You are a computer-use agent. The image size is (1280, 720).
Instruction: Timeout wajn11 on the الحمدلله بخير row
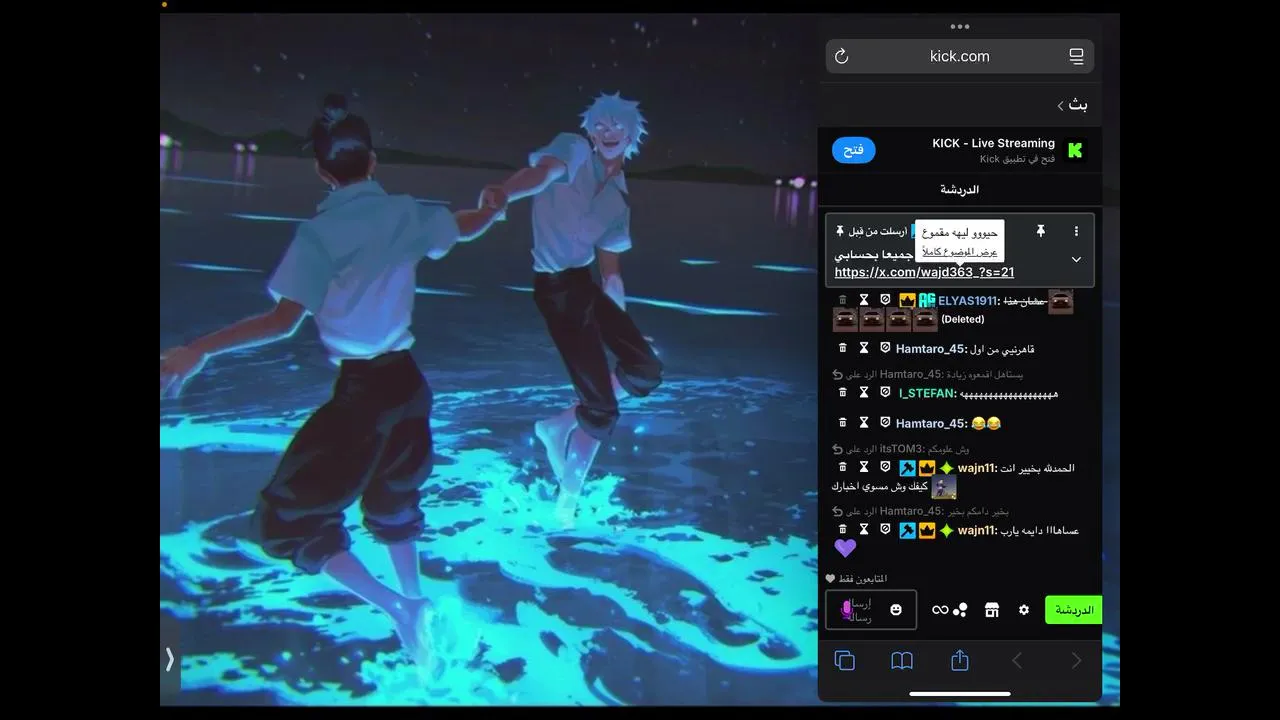coord(864,467)
